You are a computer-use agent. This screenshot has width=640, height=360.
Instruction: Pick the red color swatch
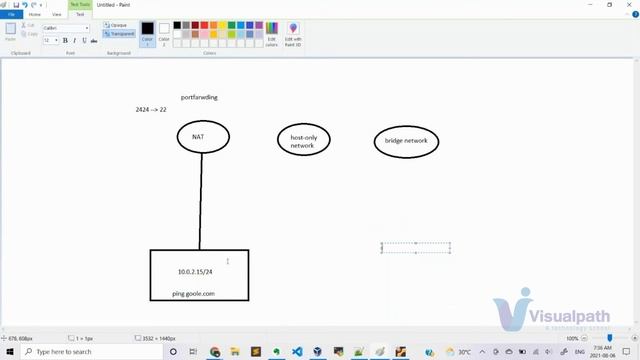pos(204,25)
